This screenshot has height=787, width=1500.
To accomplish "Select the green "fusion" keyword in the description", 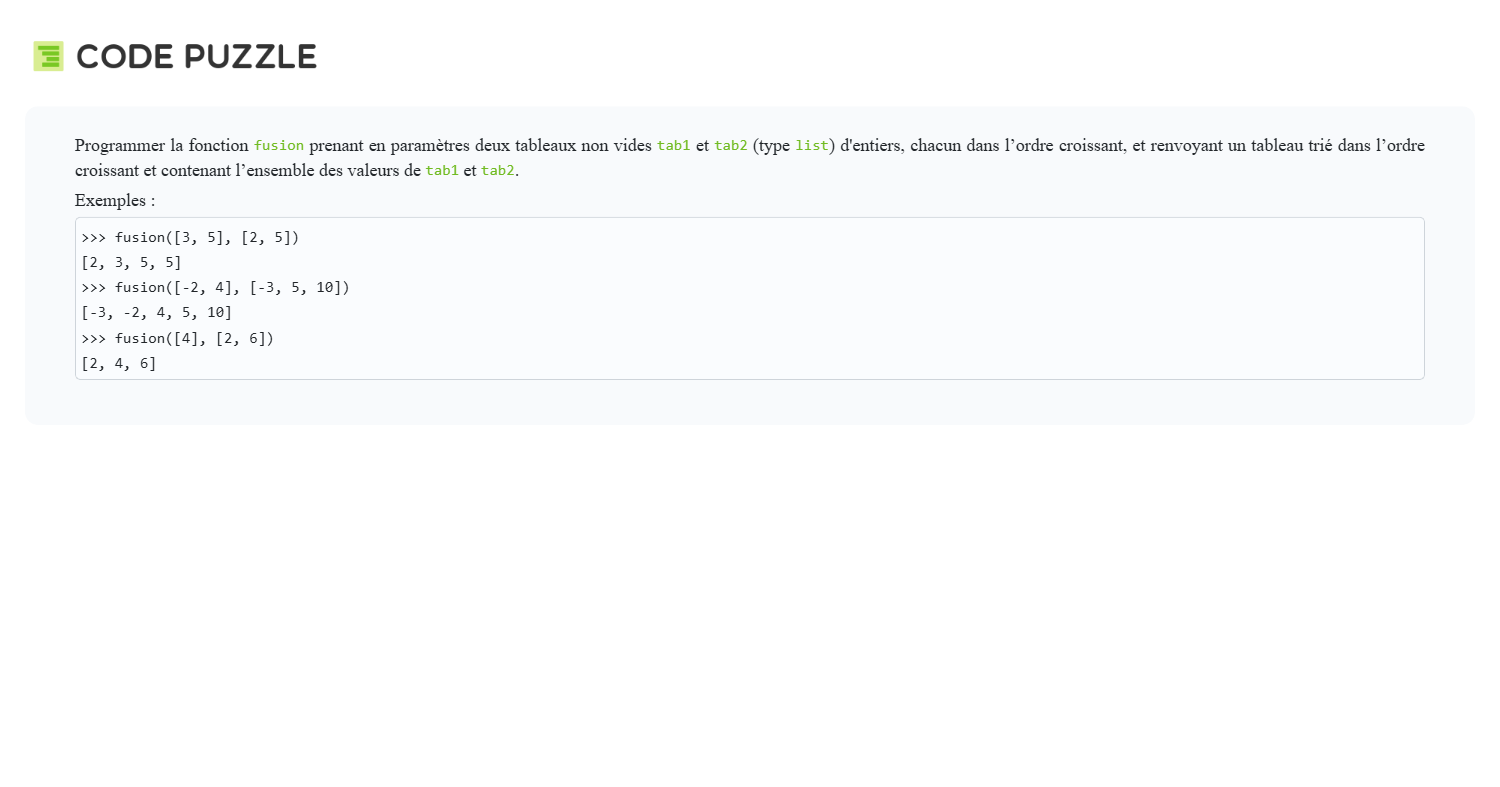I will click(278, 146).
